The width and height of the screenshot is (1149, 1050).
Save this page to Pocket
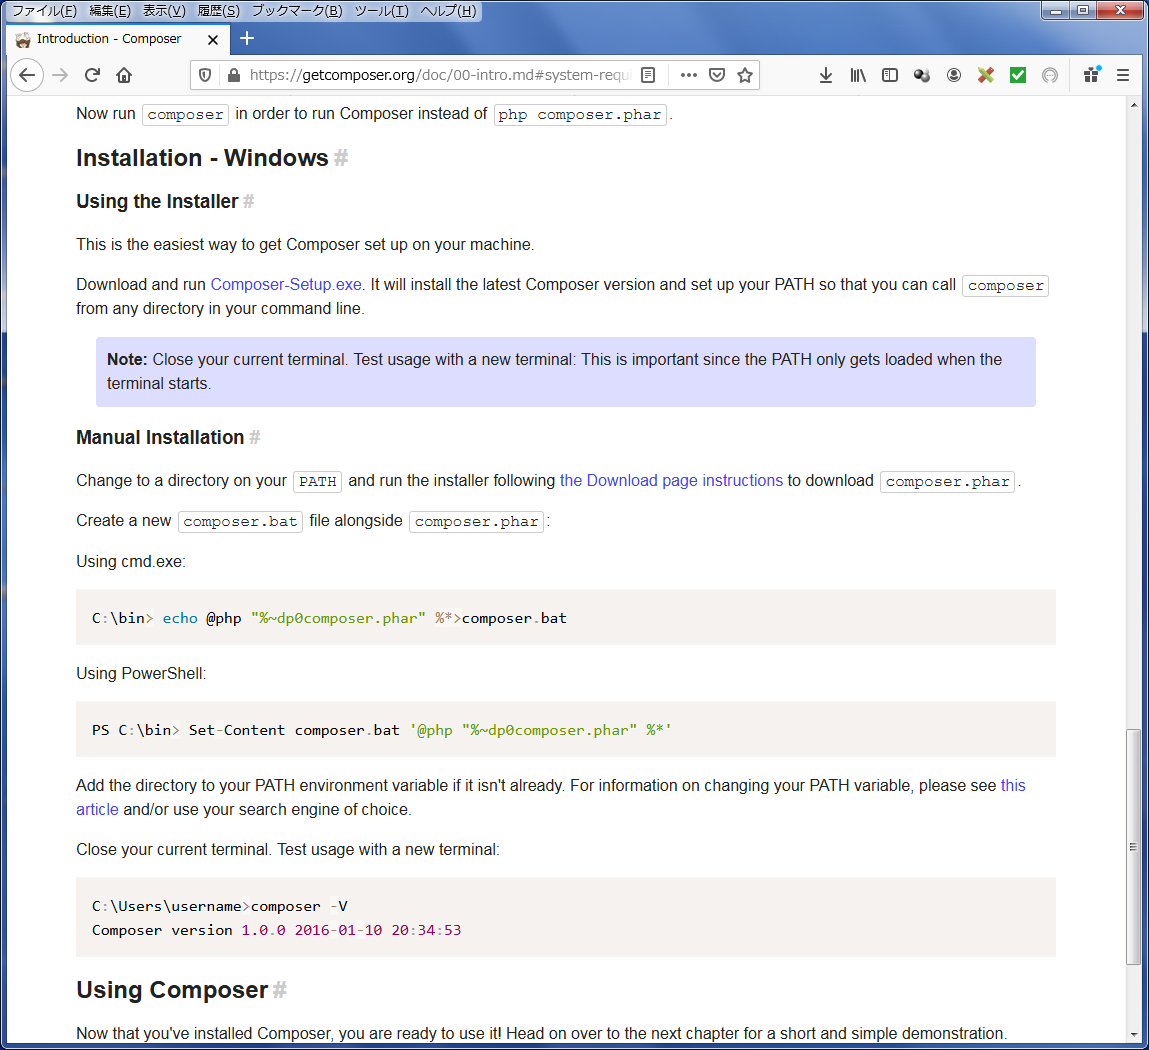click(x=717, y=75)
